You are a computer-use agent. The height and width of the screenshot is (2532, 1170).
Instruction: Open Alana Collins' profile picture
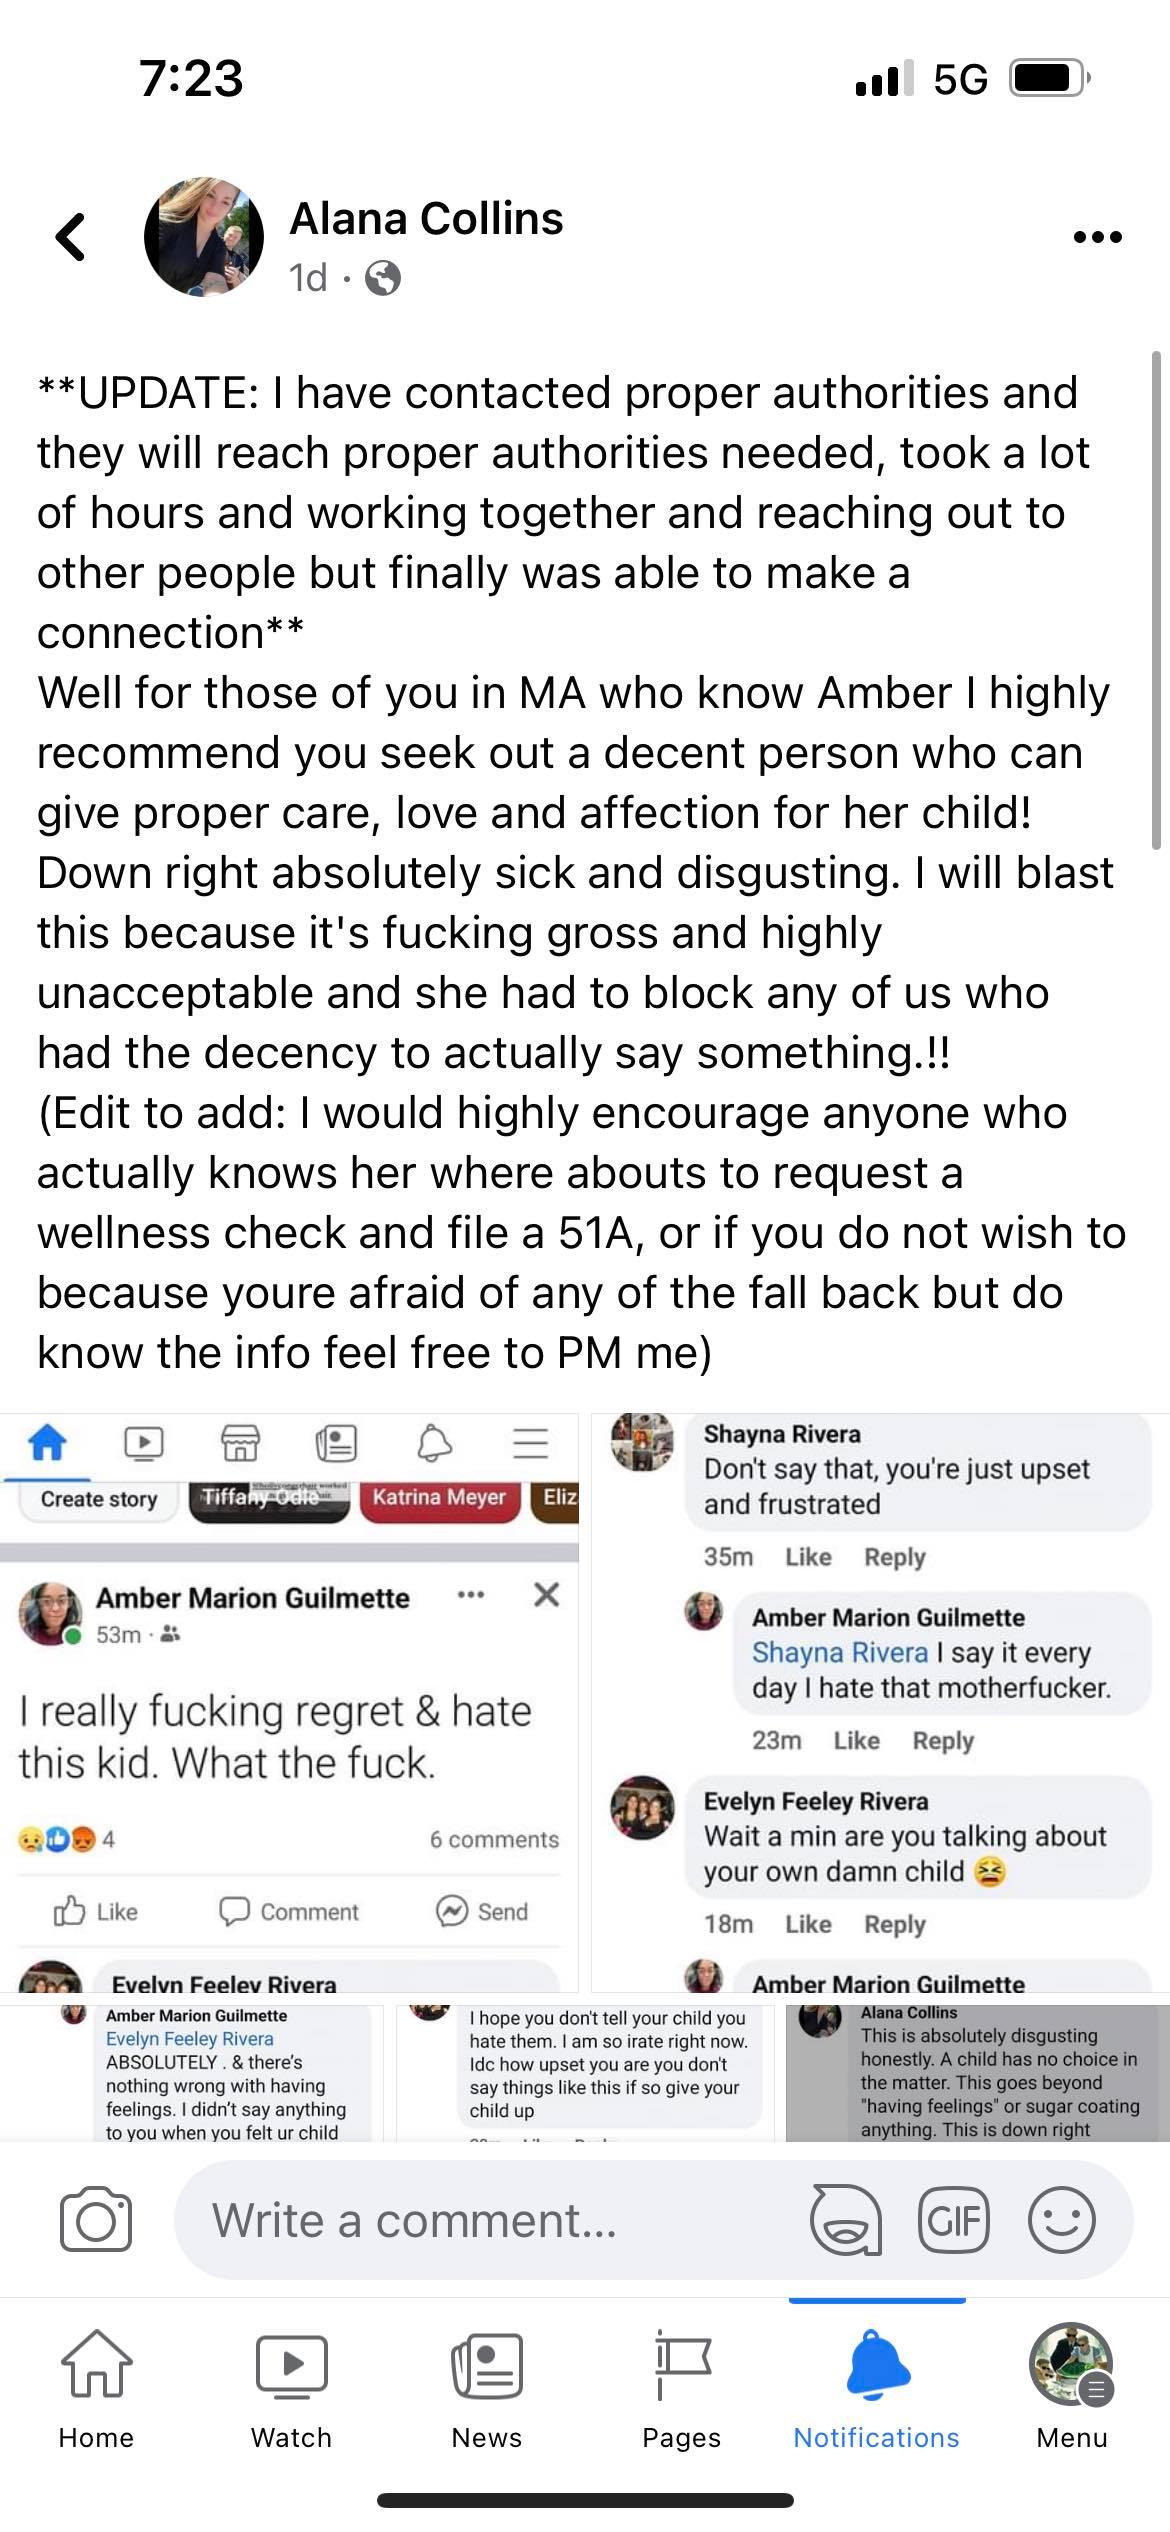point(204,238)
